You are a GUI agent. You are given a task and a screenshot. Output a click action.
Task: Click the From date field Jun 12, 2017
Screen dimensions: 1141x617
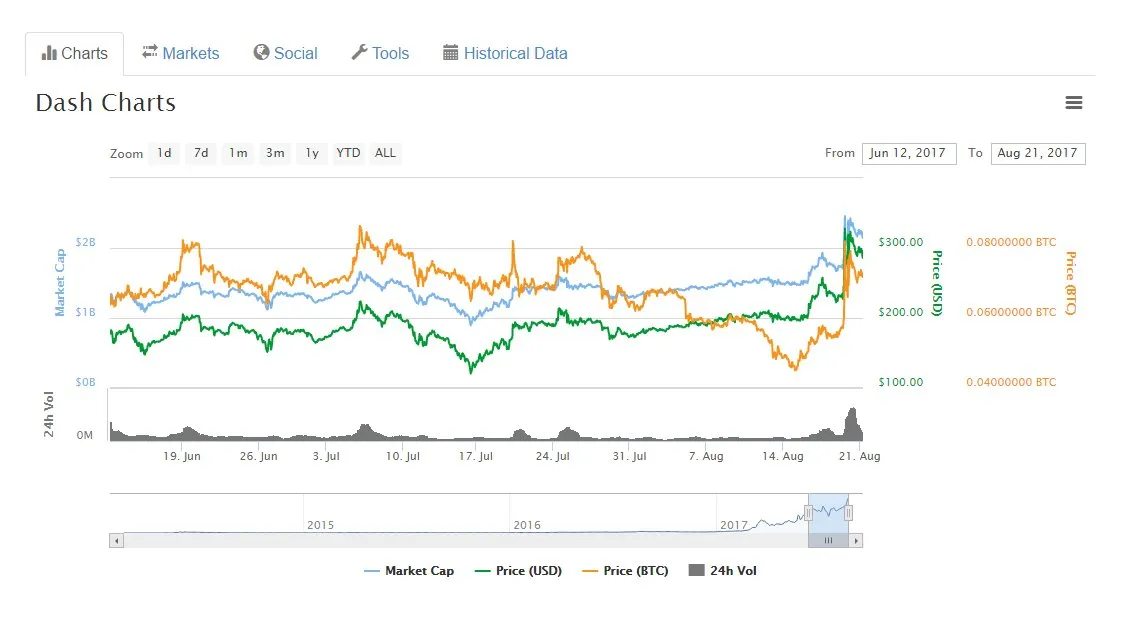(x=909, y=154)
